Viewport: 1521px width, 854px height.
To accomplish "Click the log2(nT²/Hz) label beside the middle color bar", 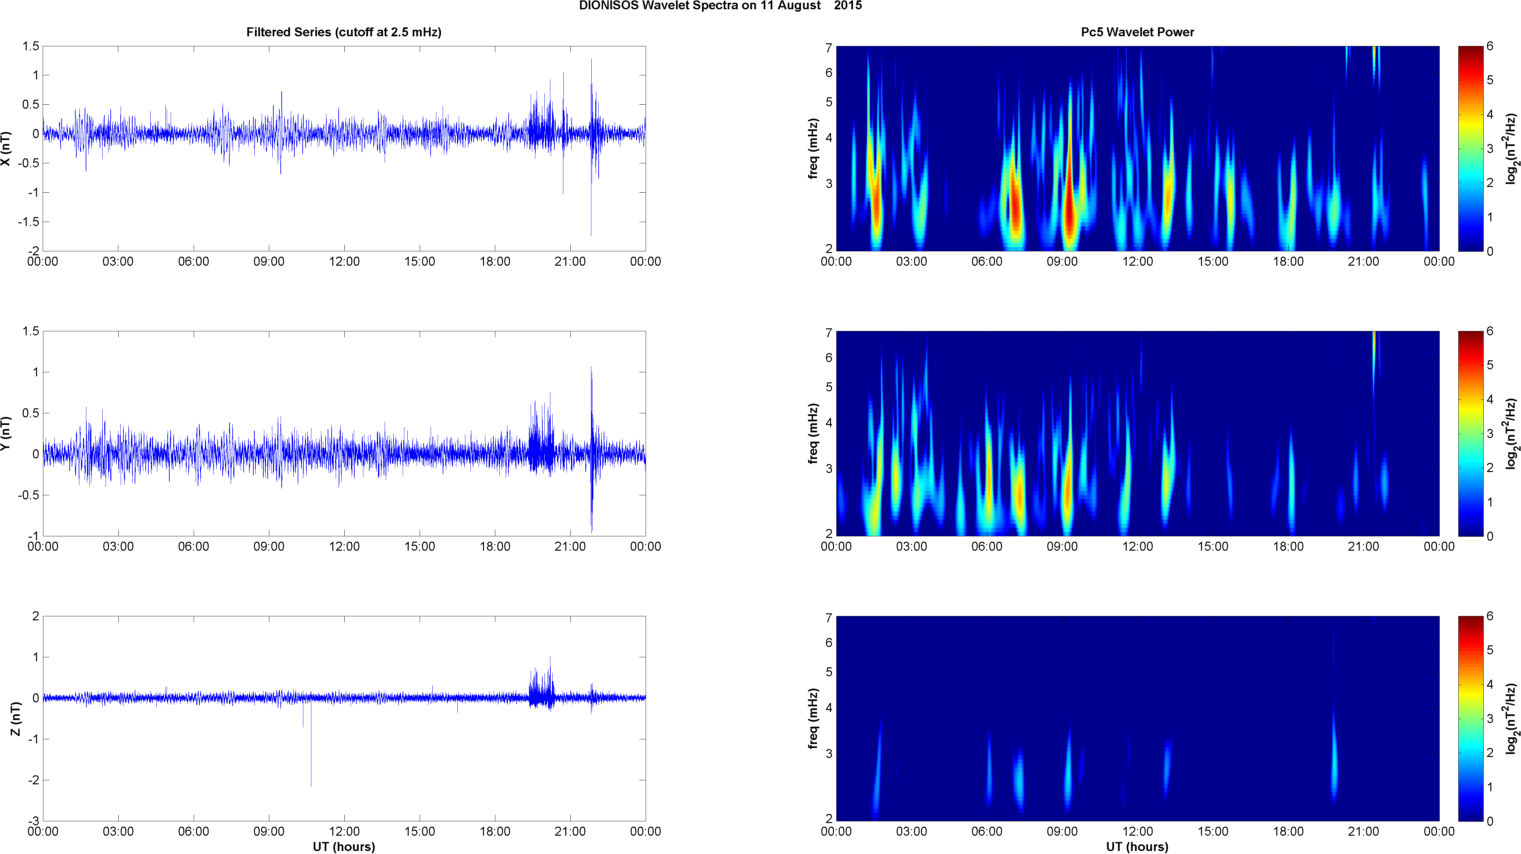I will [1513, 433].
